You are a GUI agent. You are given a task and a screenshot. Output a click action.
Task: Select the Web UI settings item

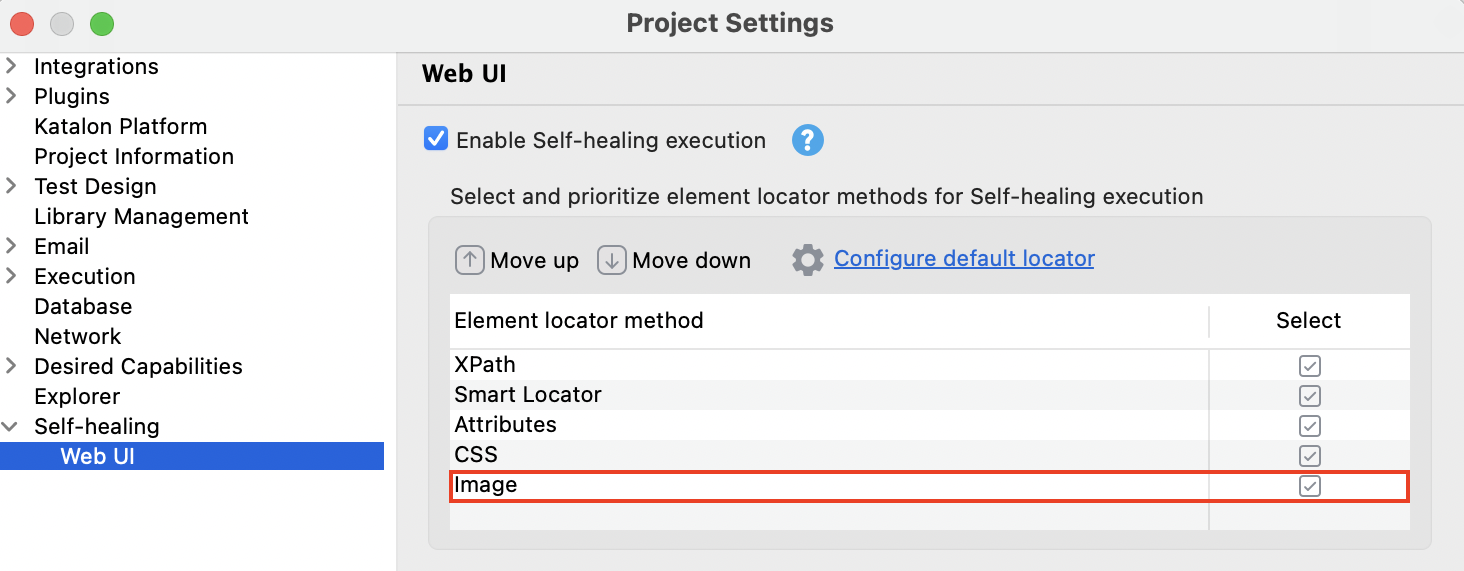coord(97,457)
